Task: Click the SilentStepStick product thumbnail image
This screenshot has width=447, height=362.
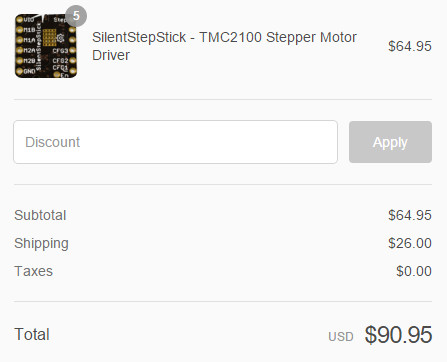Action: click(46, 46)
